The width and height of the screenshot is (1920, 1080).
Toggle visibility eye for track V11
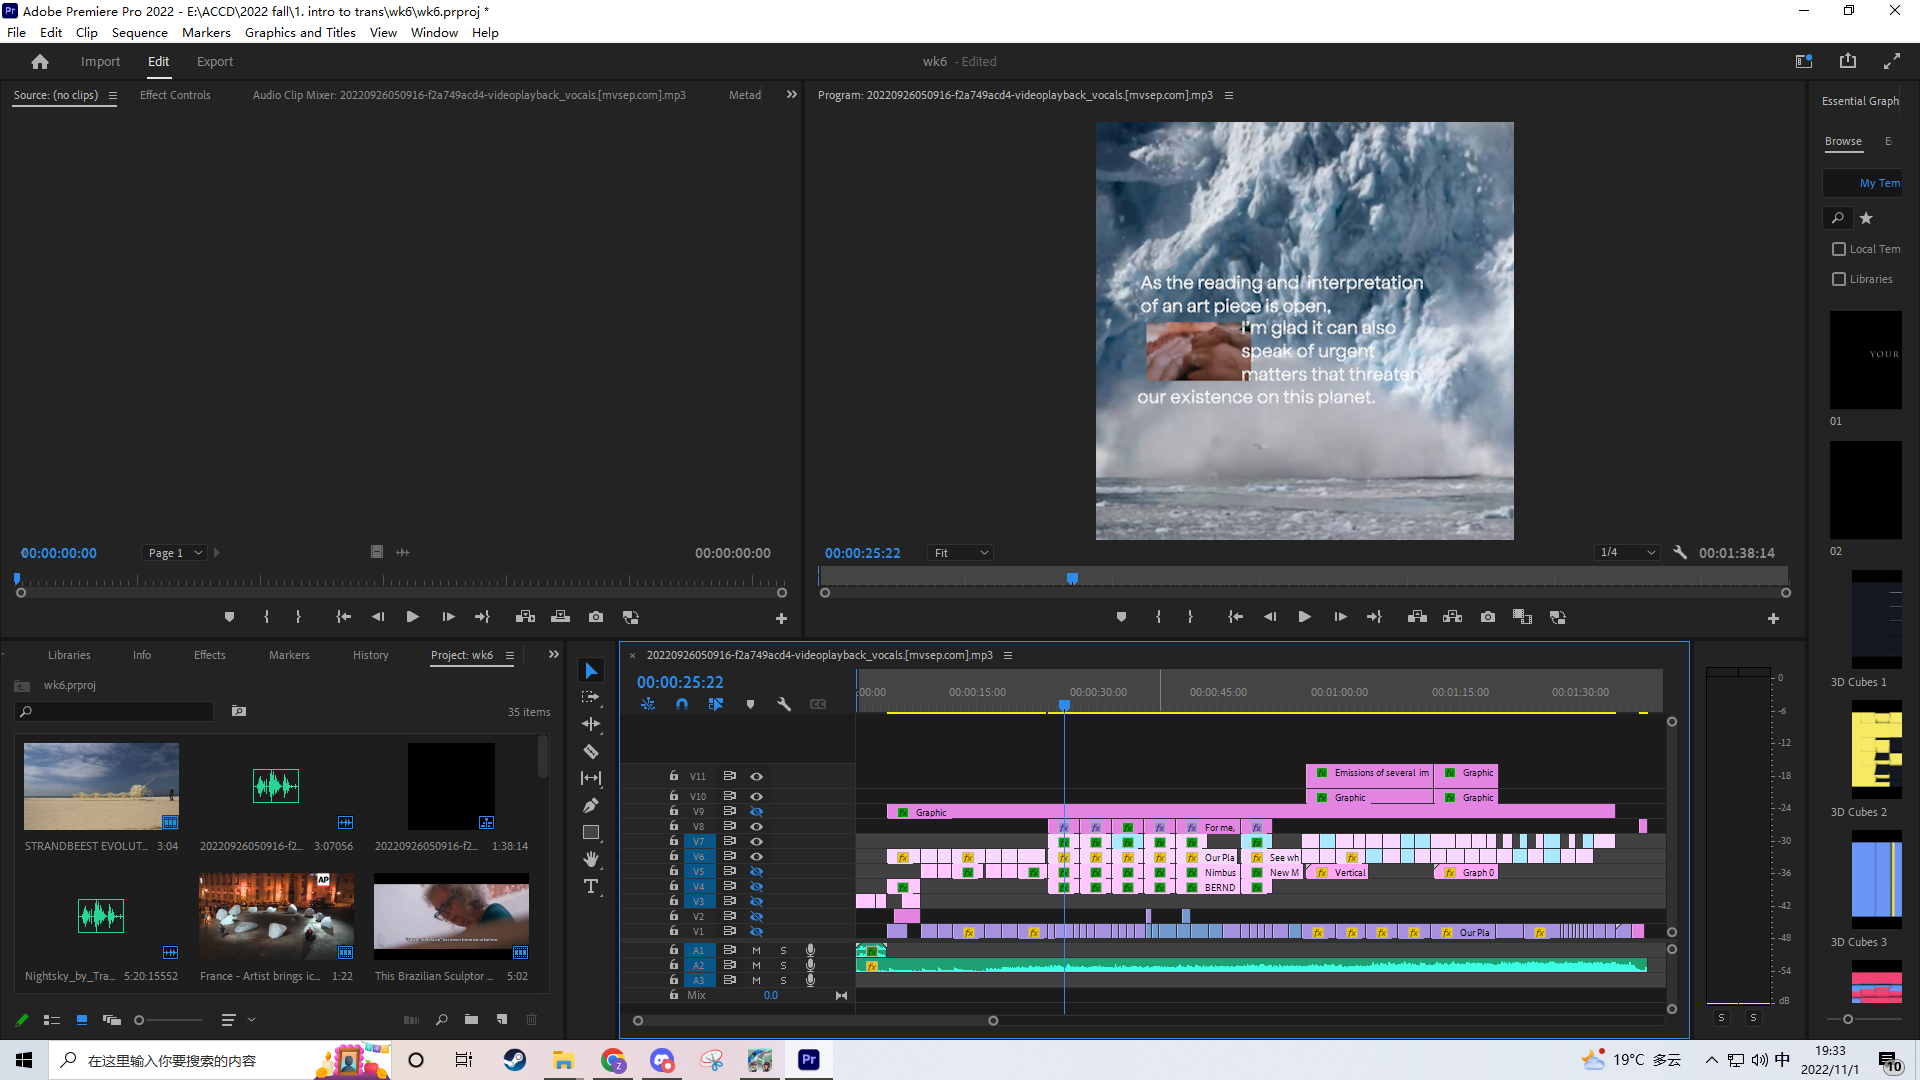point(757,776)
